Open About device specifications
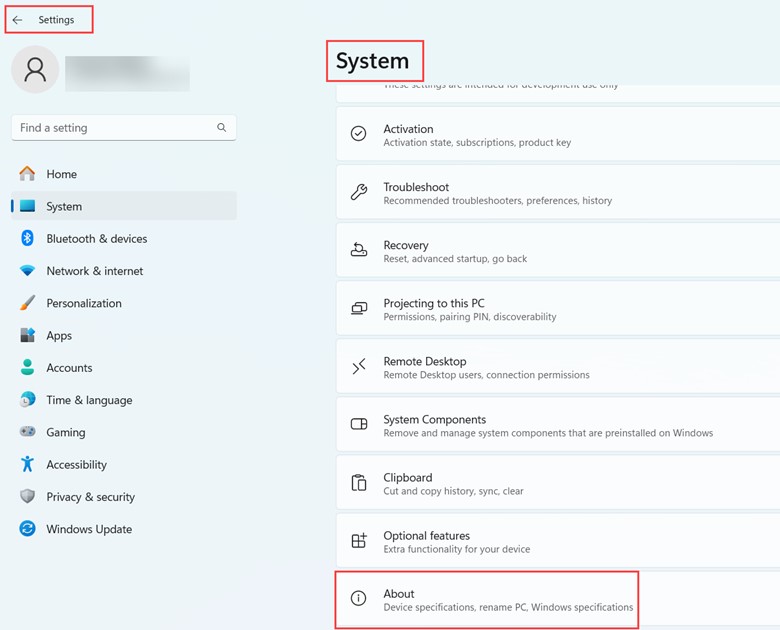This screenshot has height=630, width=780. click(x=558, y=599)
